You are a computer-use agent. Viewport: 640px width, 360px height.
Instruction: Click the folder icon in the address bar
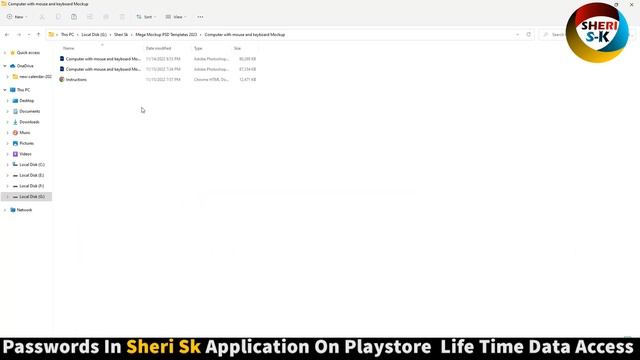[x=51, y=35]
